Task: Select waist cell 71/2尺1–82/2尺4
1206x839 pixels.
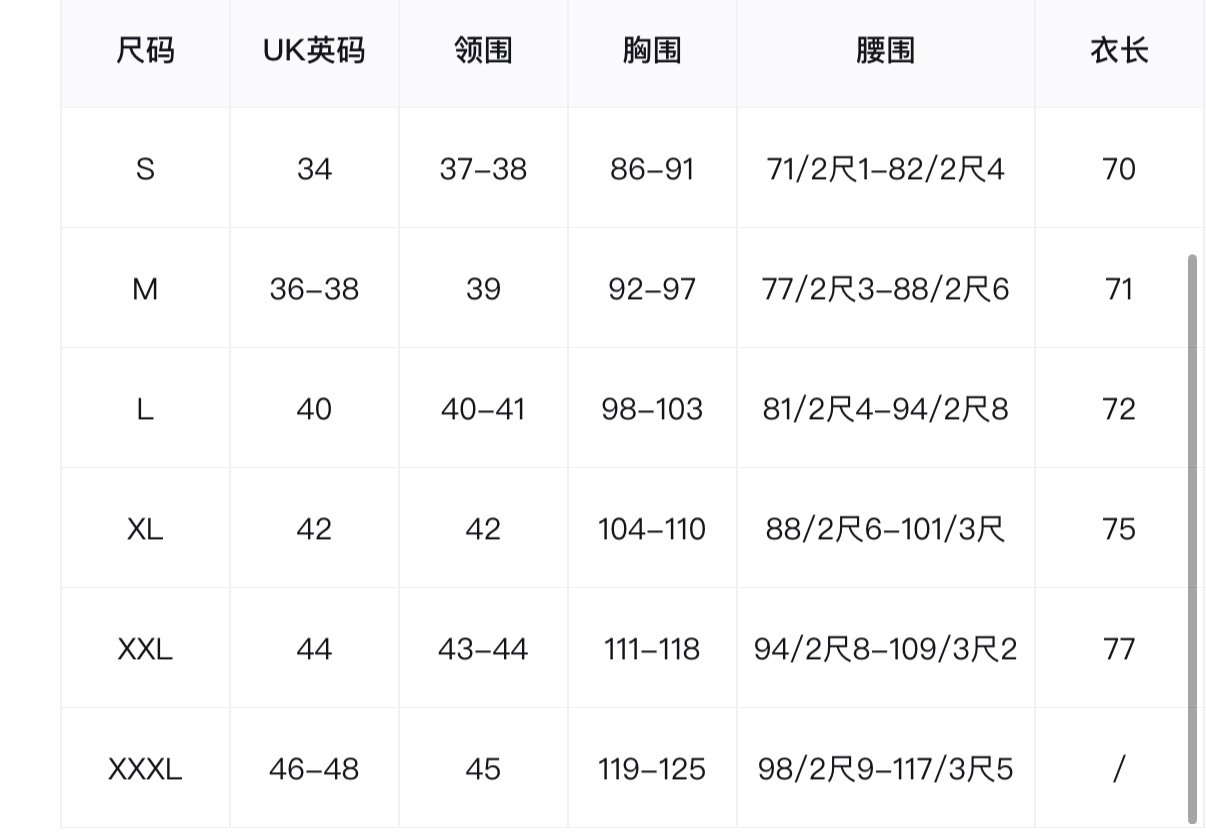Action: pos(885,169)
